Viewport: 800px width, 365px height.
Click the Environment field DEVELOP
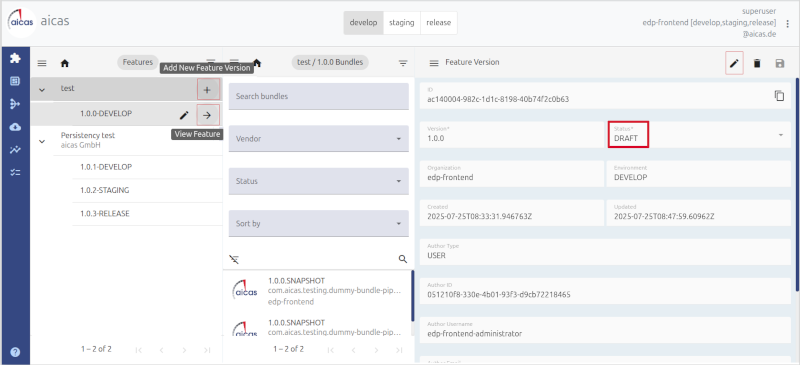[698, 174]
